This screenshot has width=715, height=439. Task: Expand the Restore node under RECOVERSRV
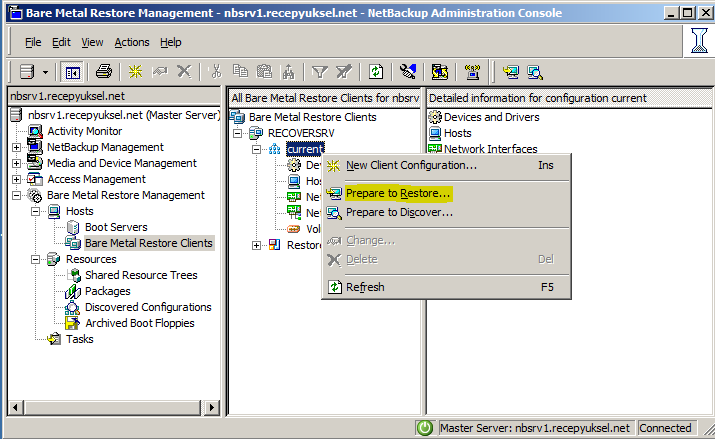[256, 246]
